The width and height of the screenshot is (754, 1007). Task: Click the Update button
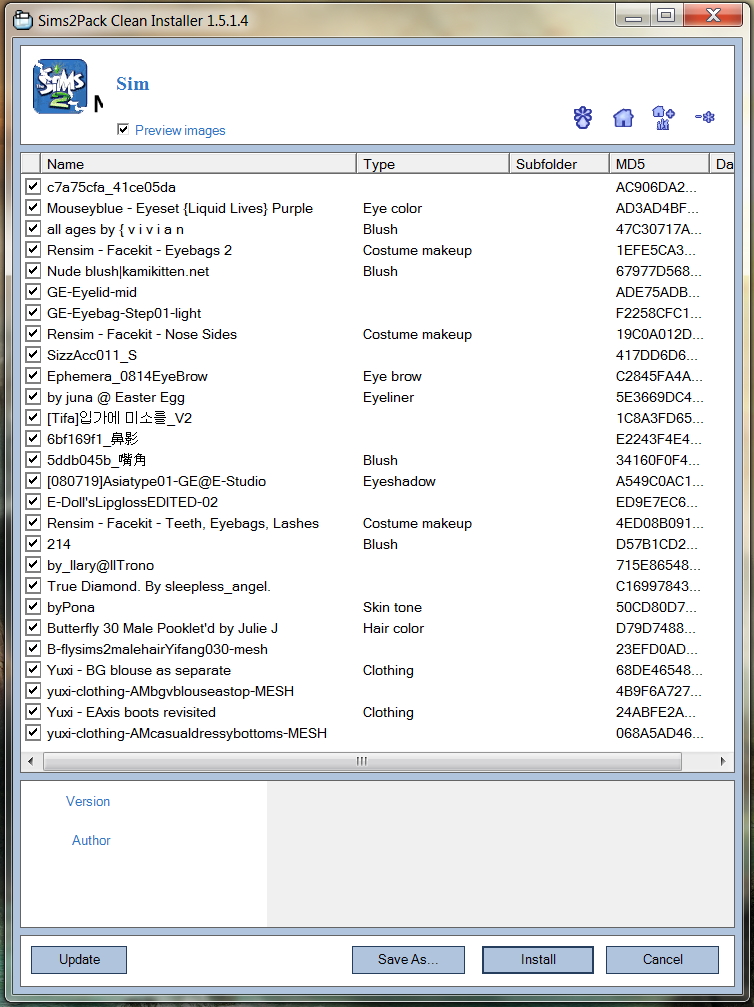[79, 959]
